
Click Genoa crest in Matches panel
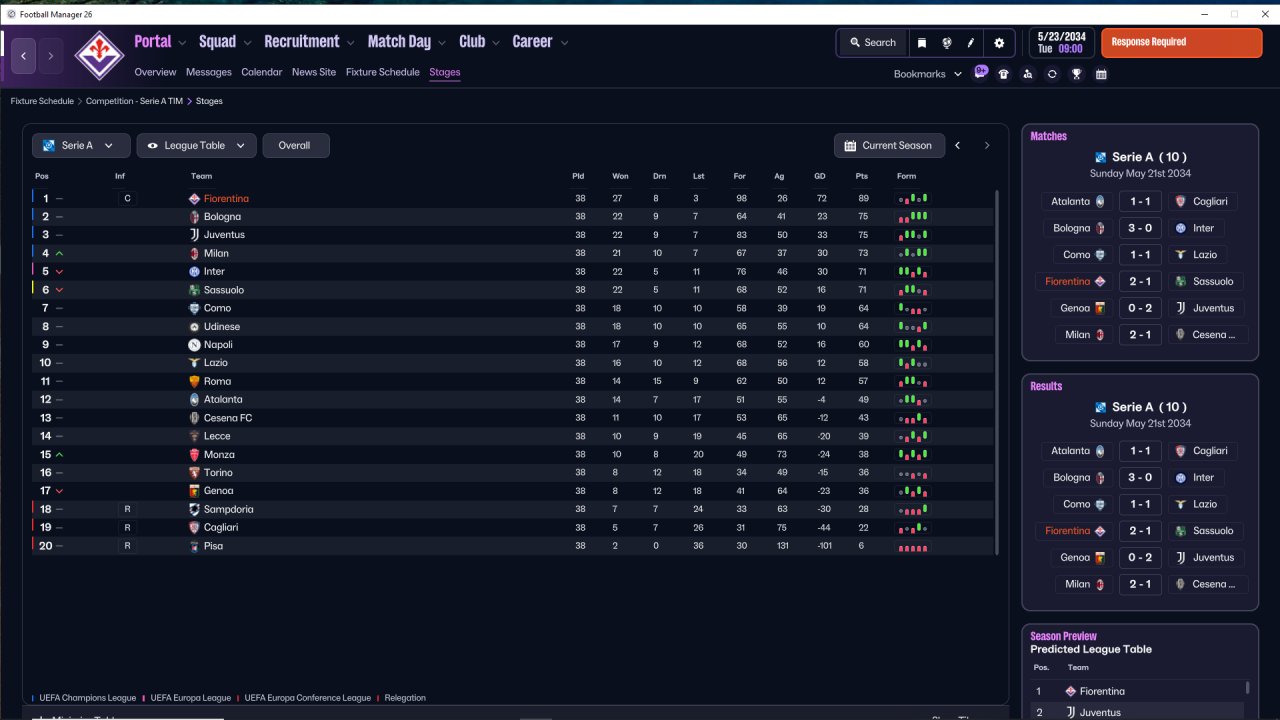[x=1101, y=308]
